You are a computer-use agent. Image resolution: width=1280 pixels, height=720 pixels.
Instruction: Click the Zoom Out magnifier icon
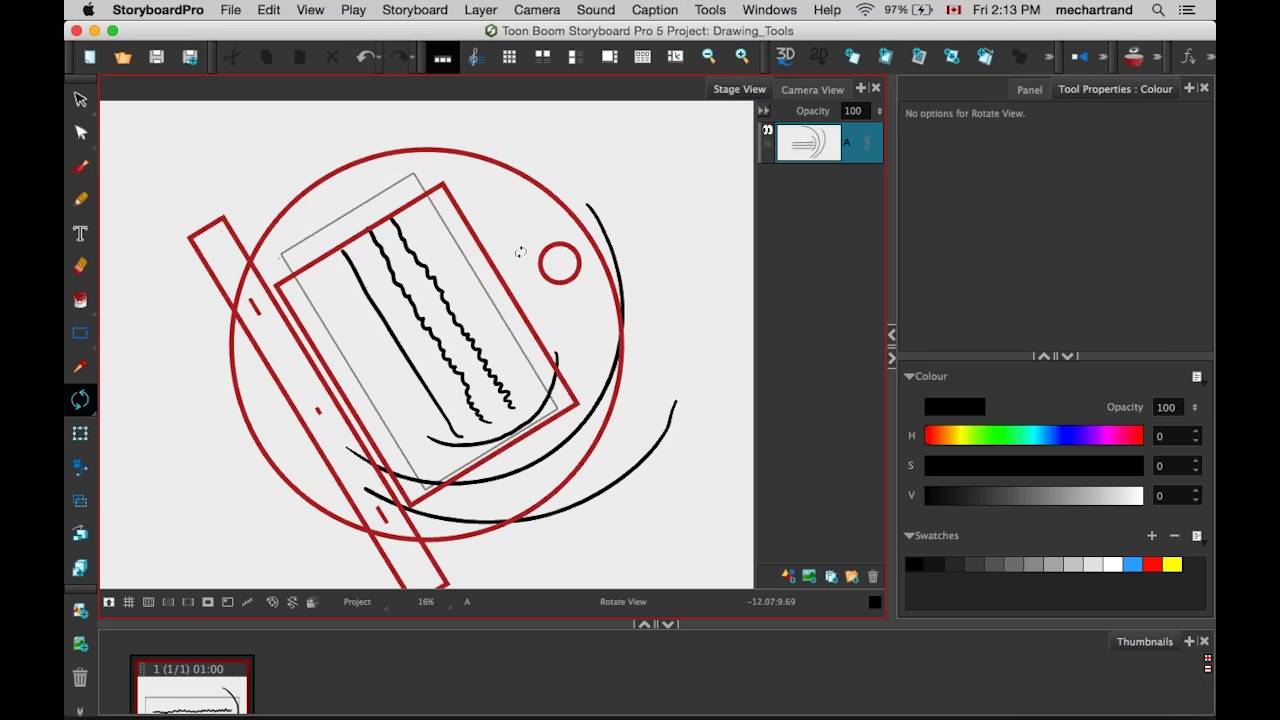[x=708, y=57]
